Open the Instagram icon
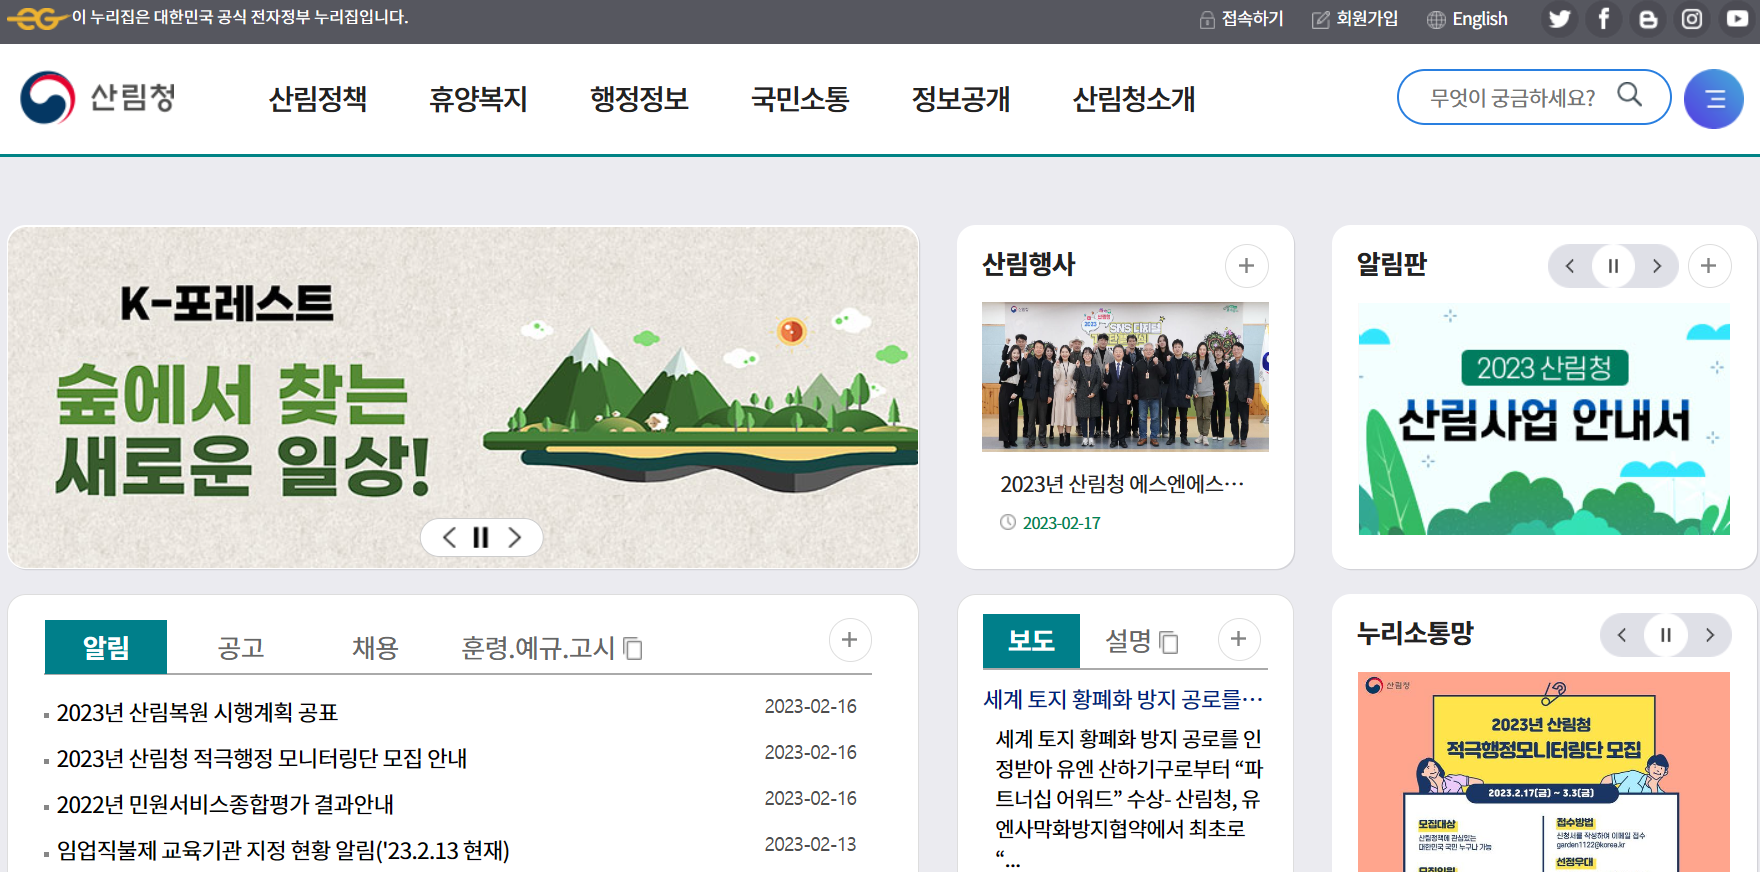The image size is (1760, 872). [x=1692, y=19]
